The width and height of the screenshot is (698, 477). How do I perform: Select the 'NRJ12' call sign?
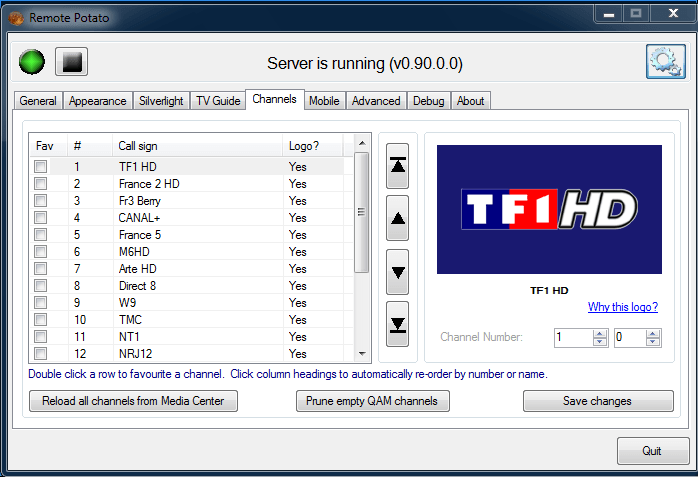coord(135,354)
